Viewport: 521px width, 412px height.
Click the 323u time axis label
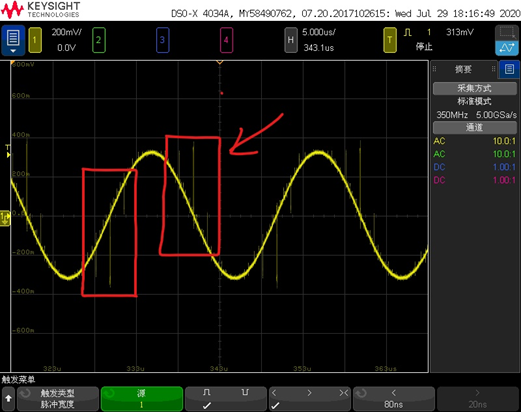pos(52,368)
